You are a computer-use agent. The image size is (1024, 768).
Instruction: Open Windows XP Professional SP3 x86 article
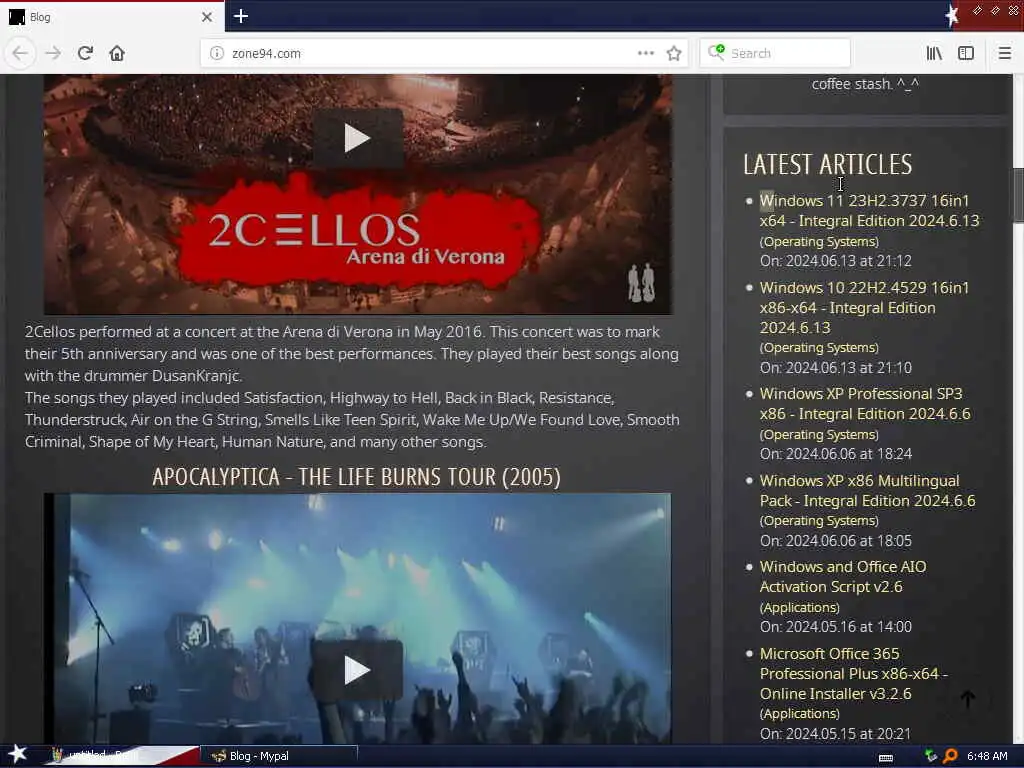(865, 404)
